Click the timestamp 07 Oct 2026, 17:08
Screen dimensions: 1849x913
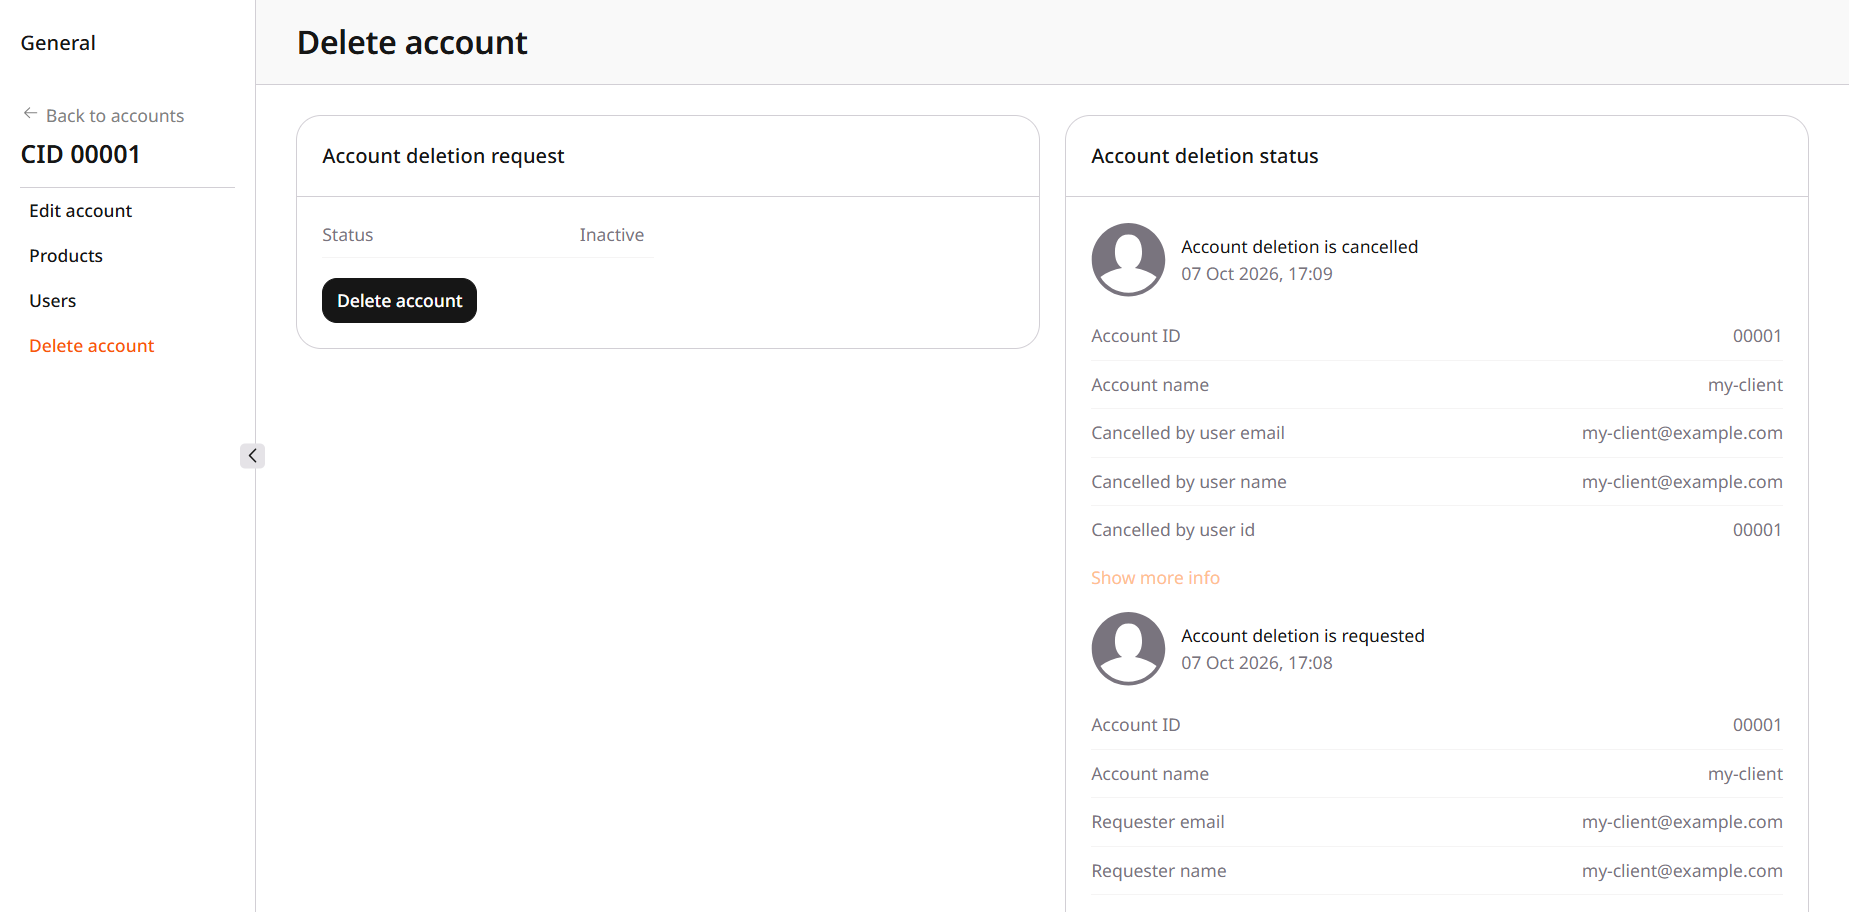tap(1257, 663)
